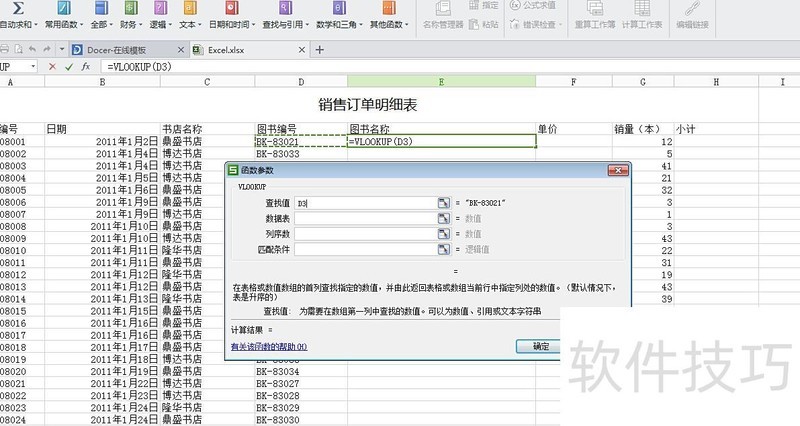Click the 匹配条件 input field

tap(366, 249)
